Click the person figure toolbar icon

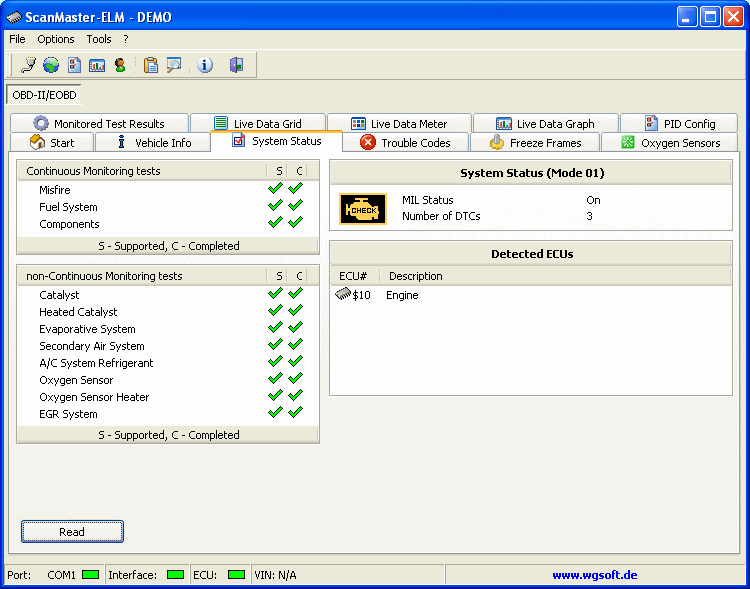point(120,65)
